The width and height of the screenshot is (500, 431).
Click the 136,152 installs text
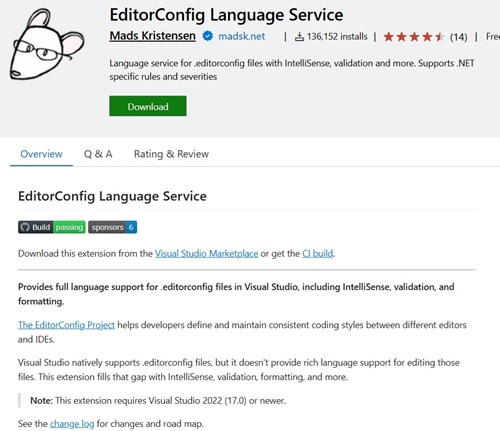[x=337, y=37]
